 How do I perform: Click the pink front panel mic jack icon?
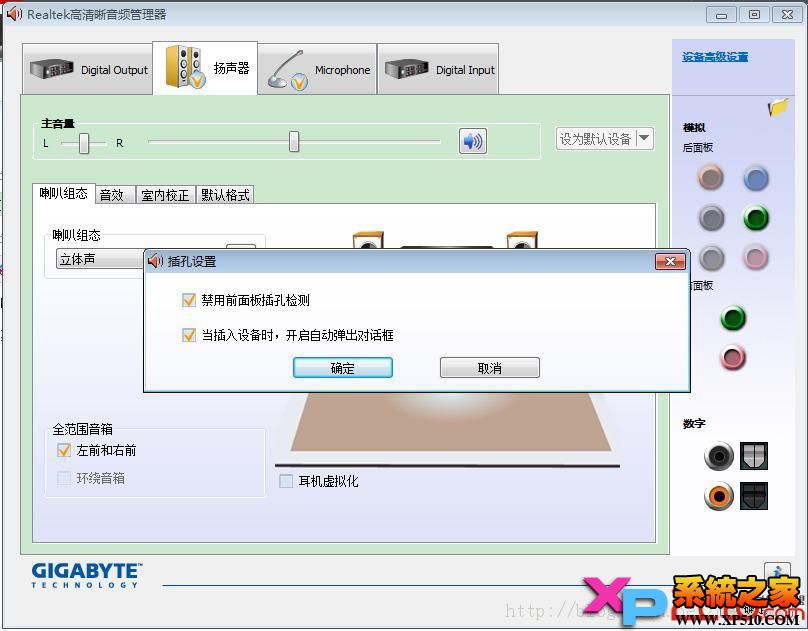point(733,358)
